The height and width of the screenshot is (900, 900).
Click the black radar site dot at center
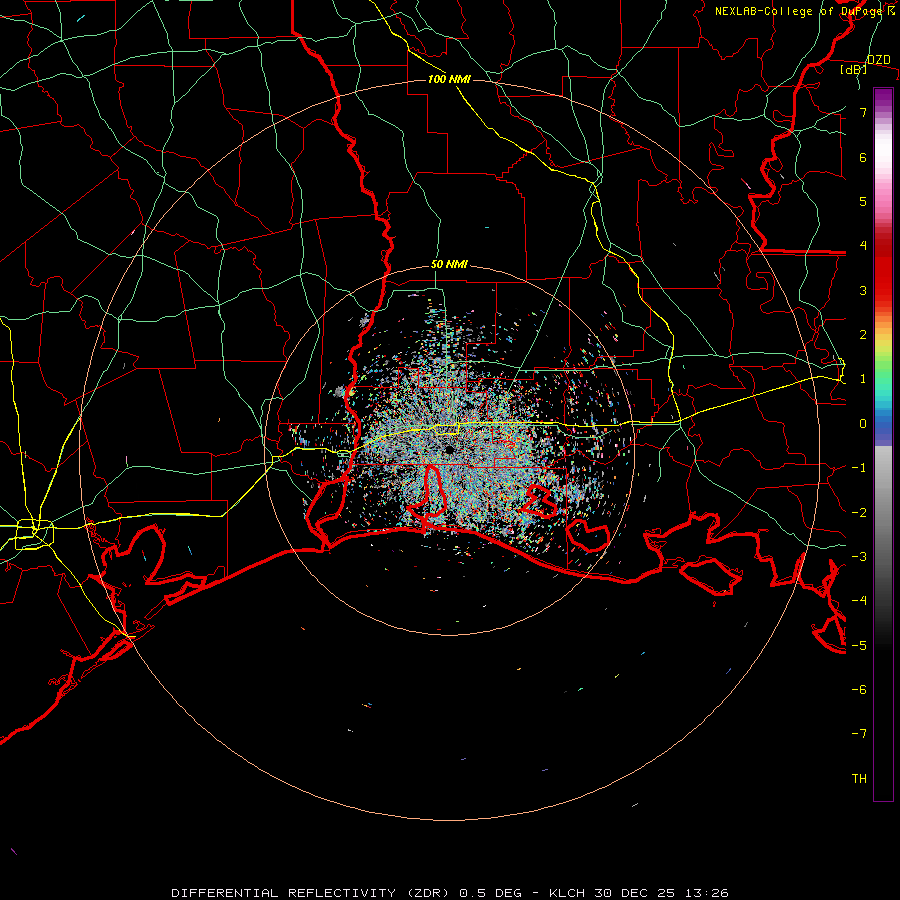[x=449, y=450]
